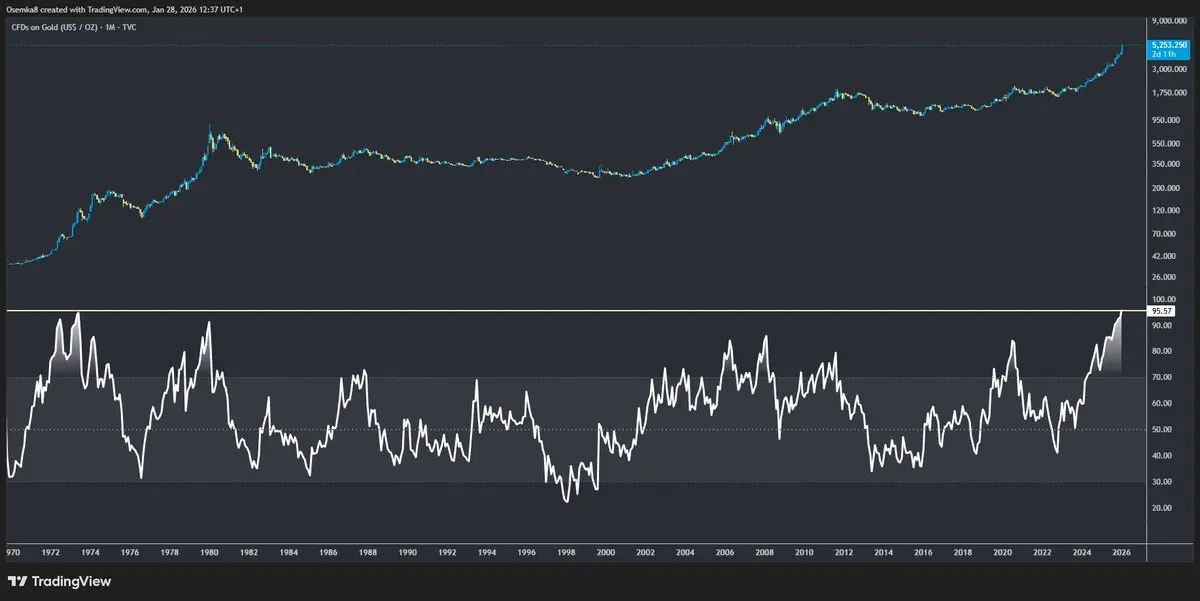Screen dimensions: 1200x601
Task: Click the 70.00 RSI scale label
Action: [1161, 377]
